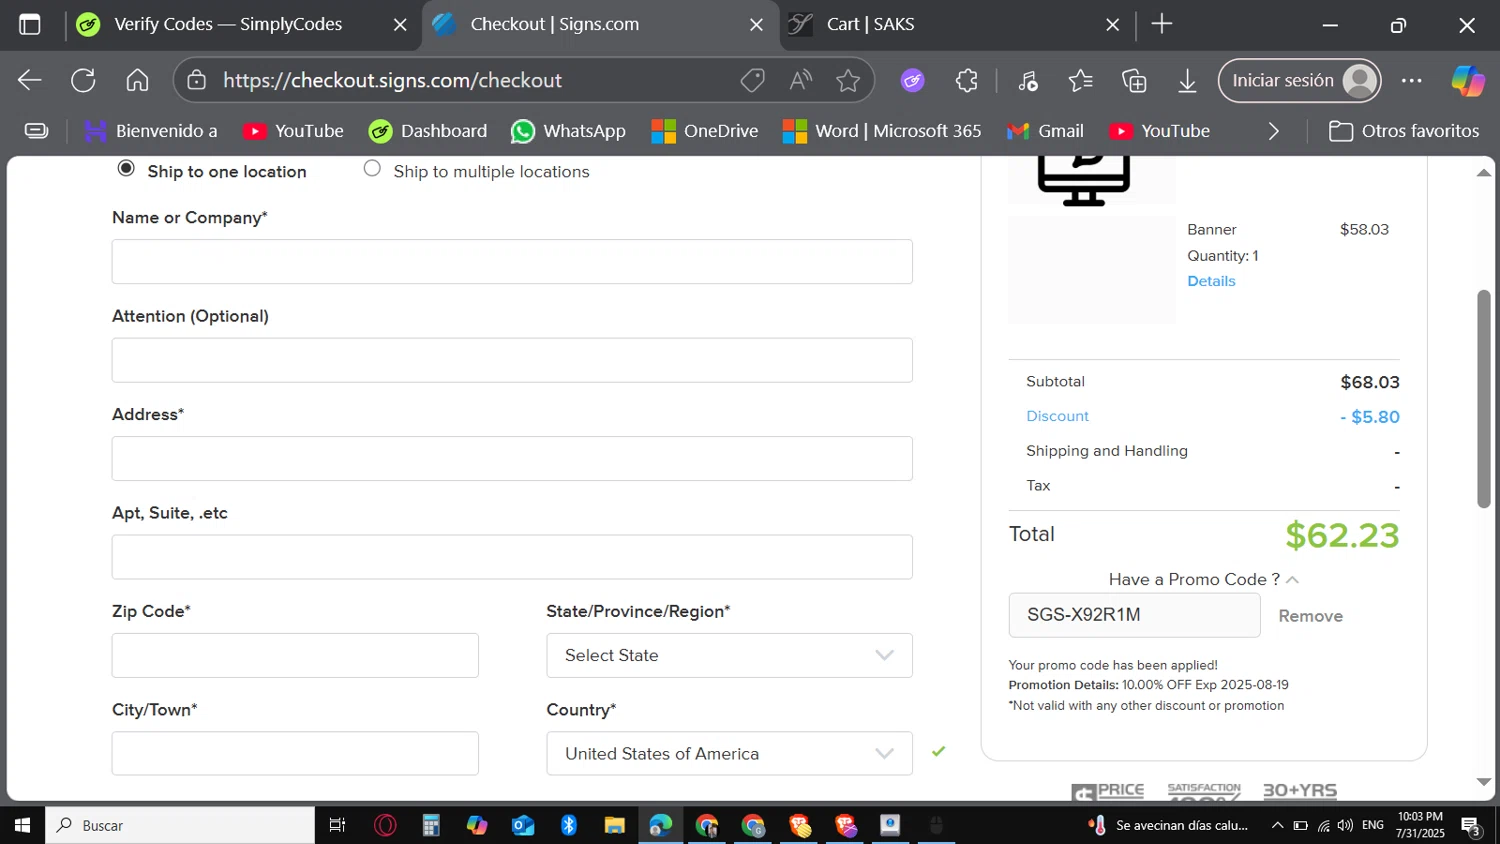Launch Opera from the taskbar
Viewport: 1500px width, 844px height.
(385, 825)
